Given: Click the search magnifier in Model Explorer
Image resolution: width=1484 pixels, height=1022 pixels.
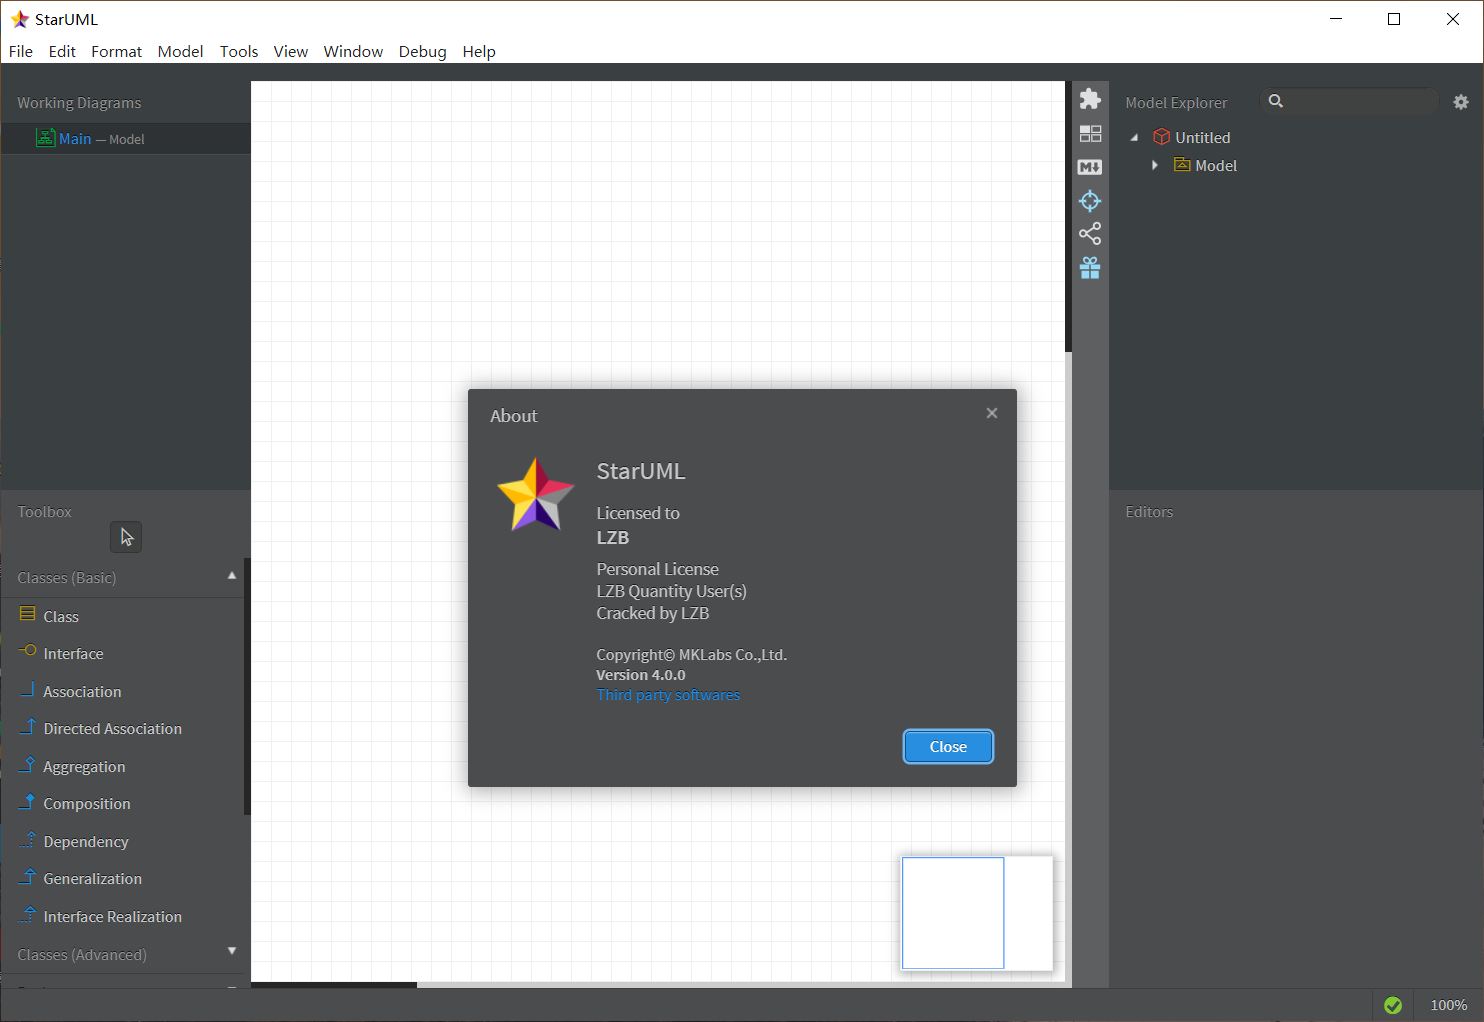Looking at the screenshot, I should [1276, 101].
